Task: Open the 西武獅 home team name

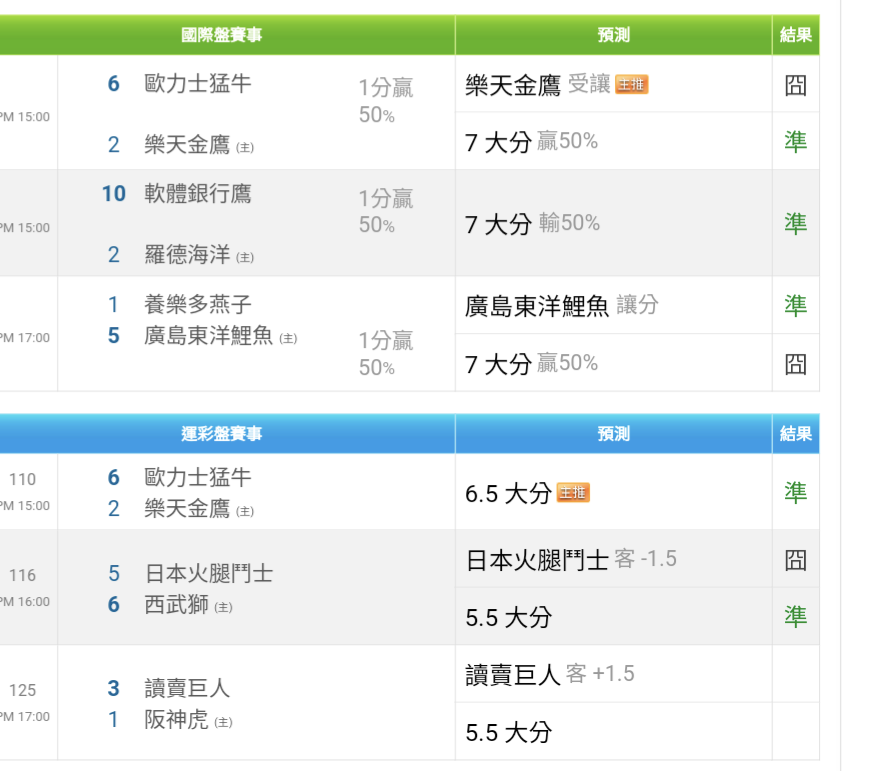Action: point(176,604)
